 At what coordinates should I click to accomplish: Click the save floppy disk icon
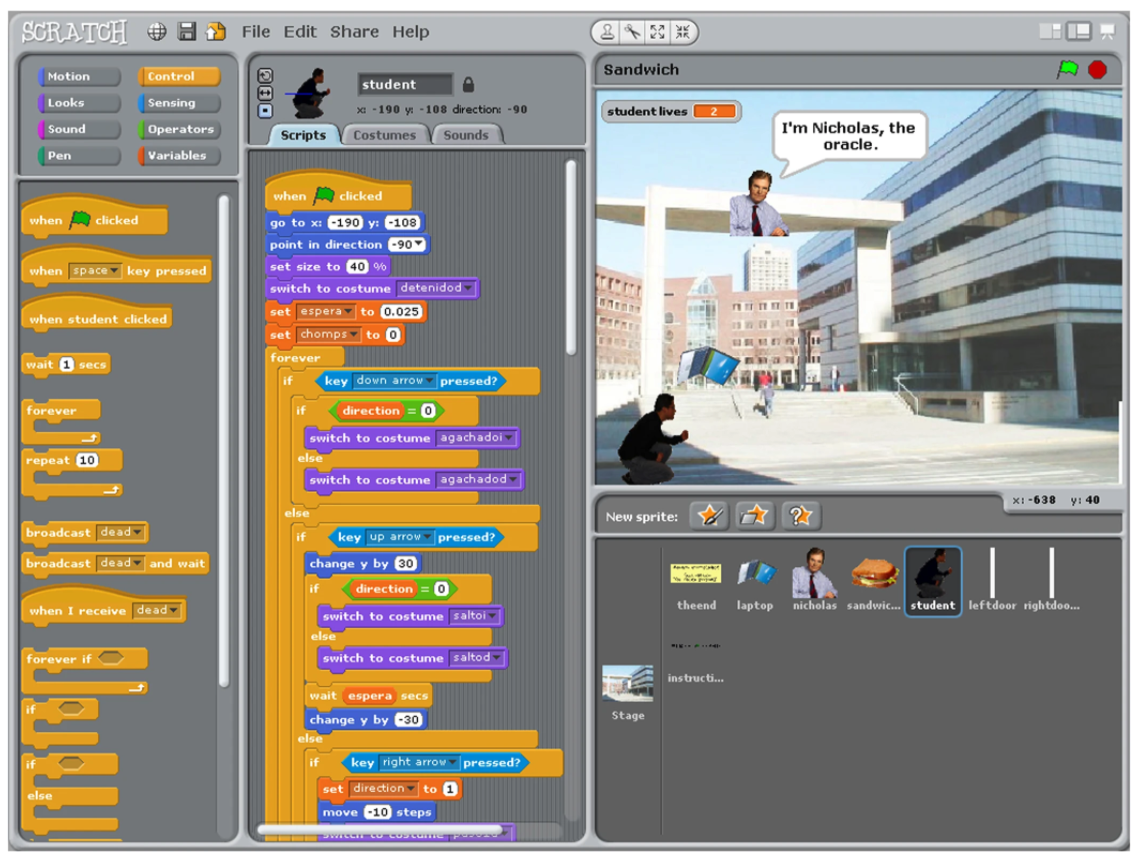tap(186, 32)
